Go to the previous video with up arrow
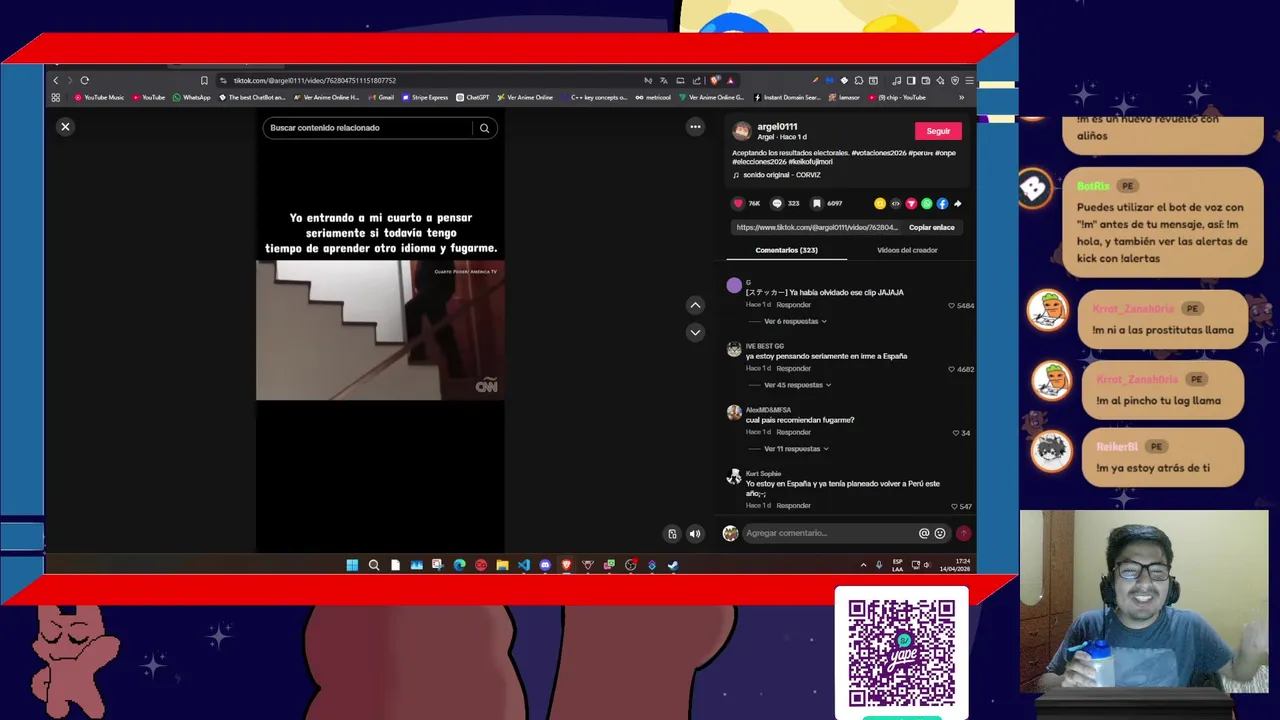The image size is (1280, 720). [695, 305]
